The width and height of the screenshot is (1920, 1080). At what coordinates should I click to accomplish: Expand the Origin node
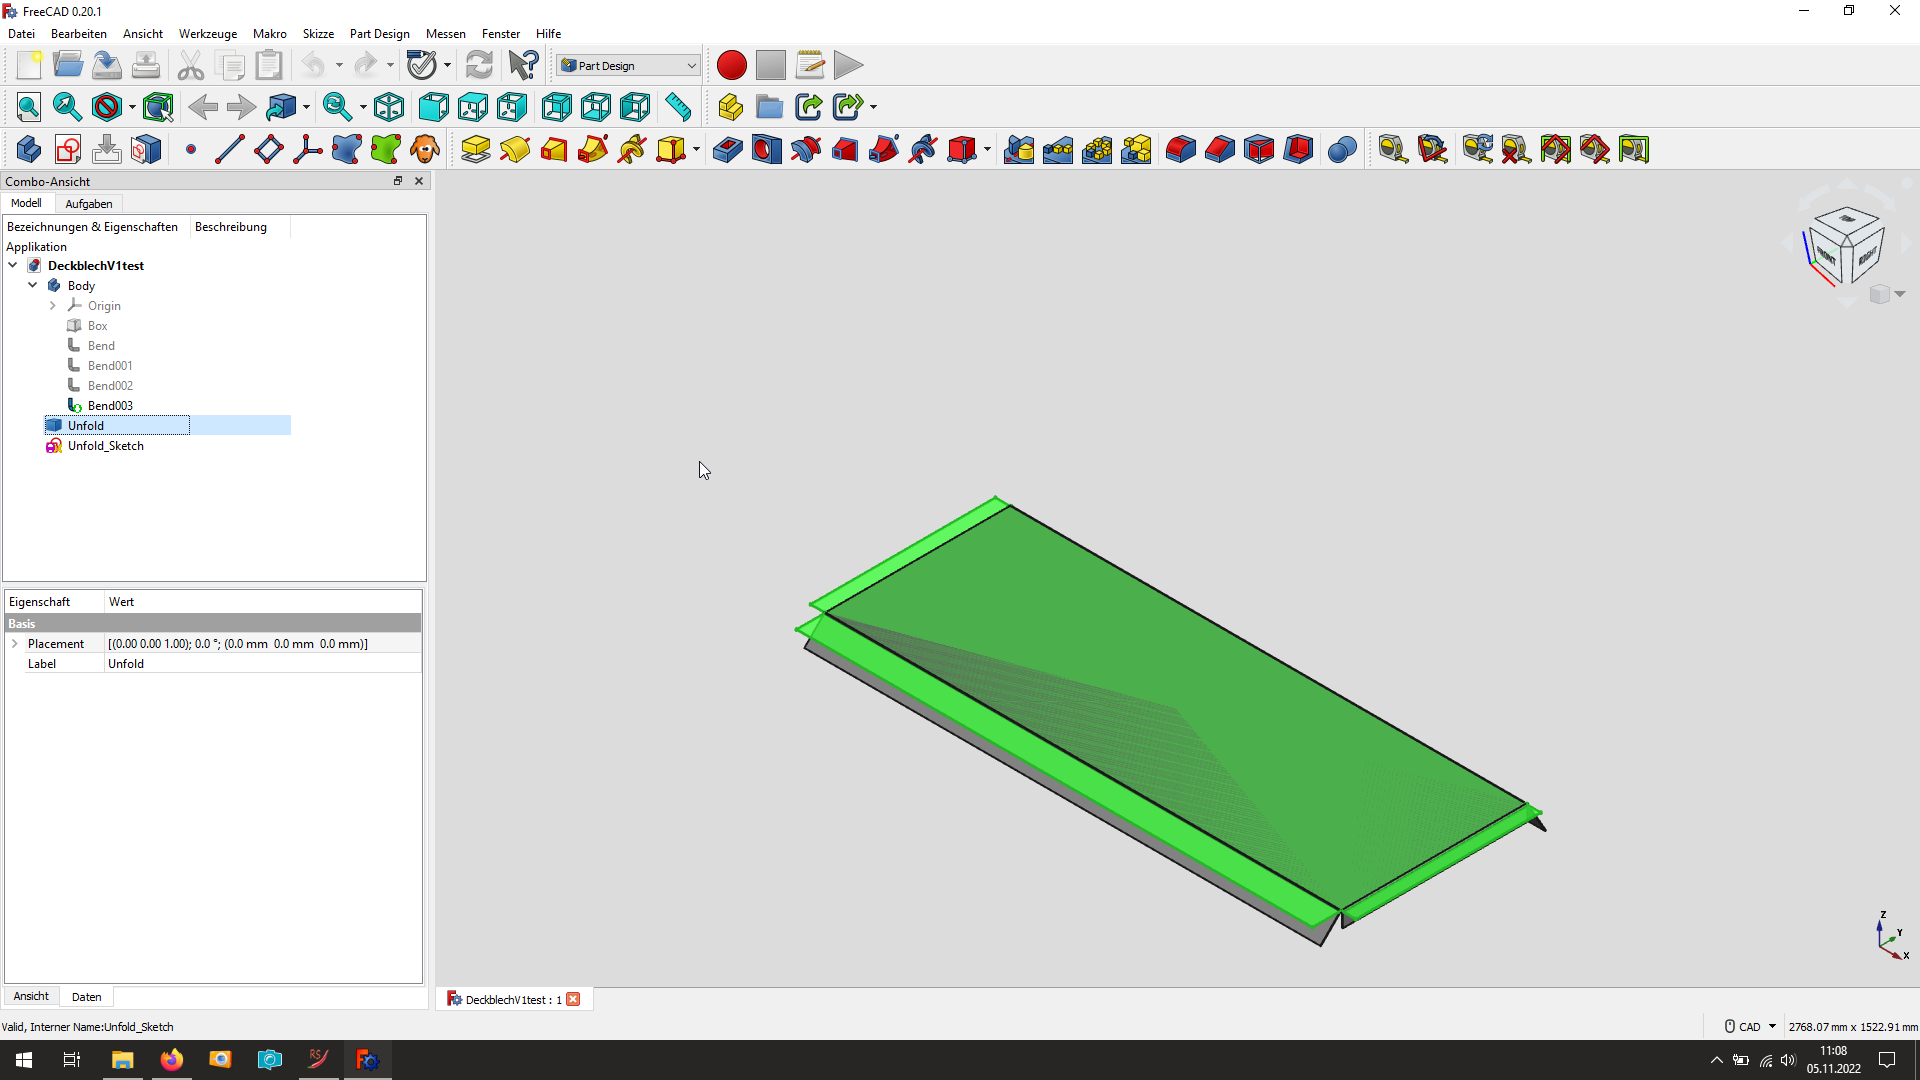click(52, 305)
